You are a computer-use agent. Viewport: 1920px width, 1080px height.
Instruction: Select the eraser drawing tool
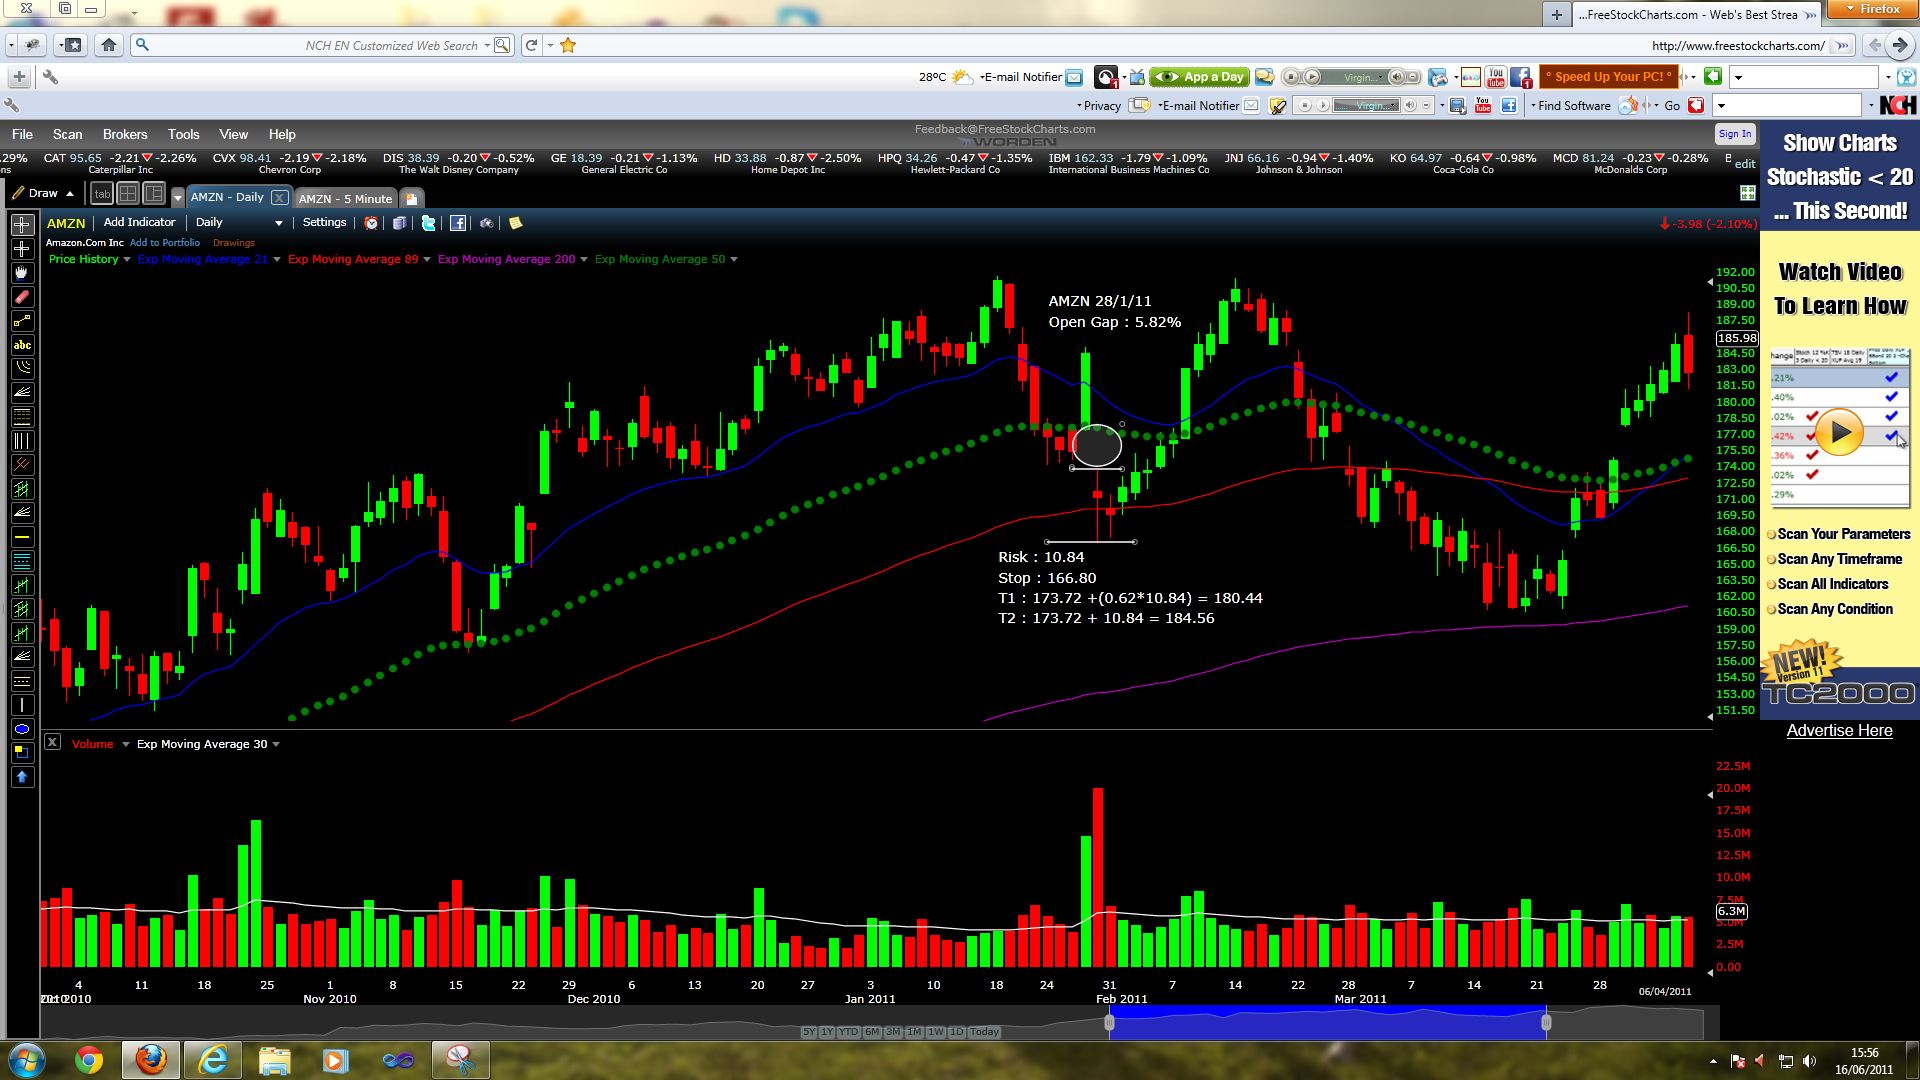(22, 297)
